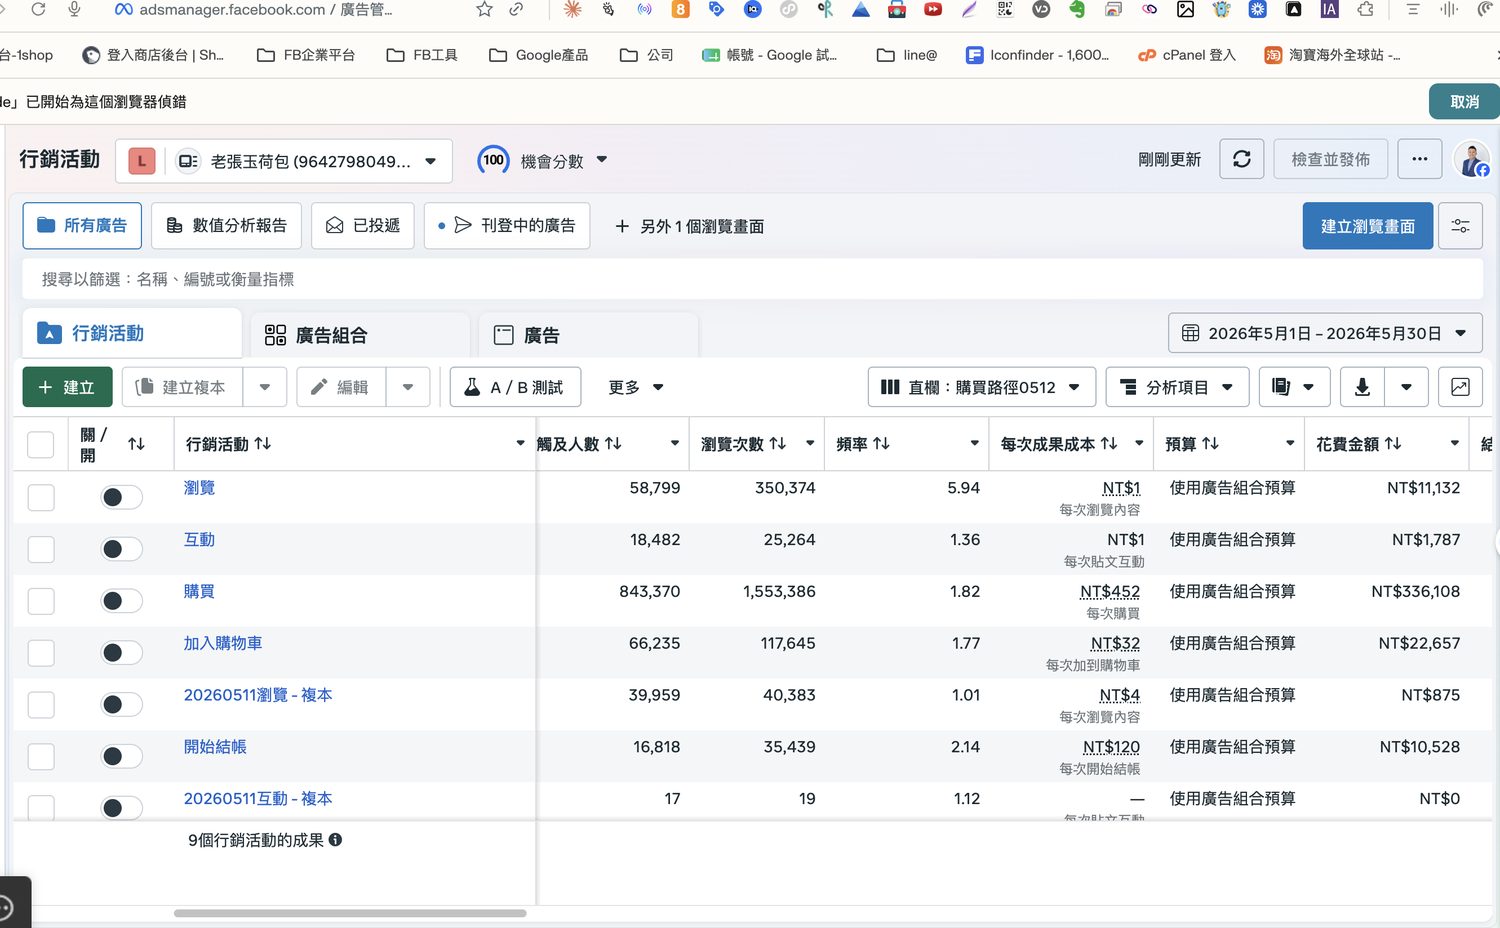Open the 20260511瀏覽 - 複本 campaign link
Viewport: 1500px width, 928px height.
pos(258,695)
